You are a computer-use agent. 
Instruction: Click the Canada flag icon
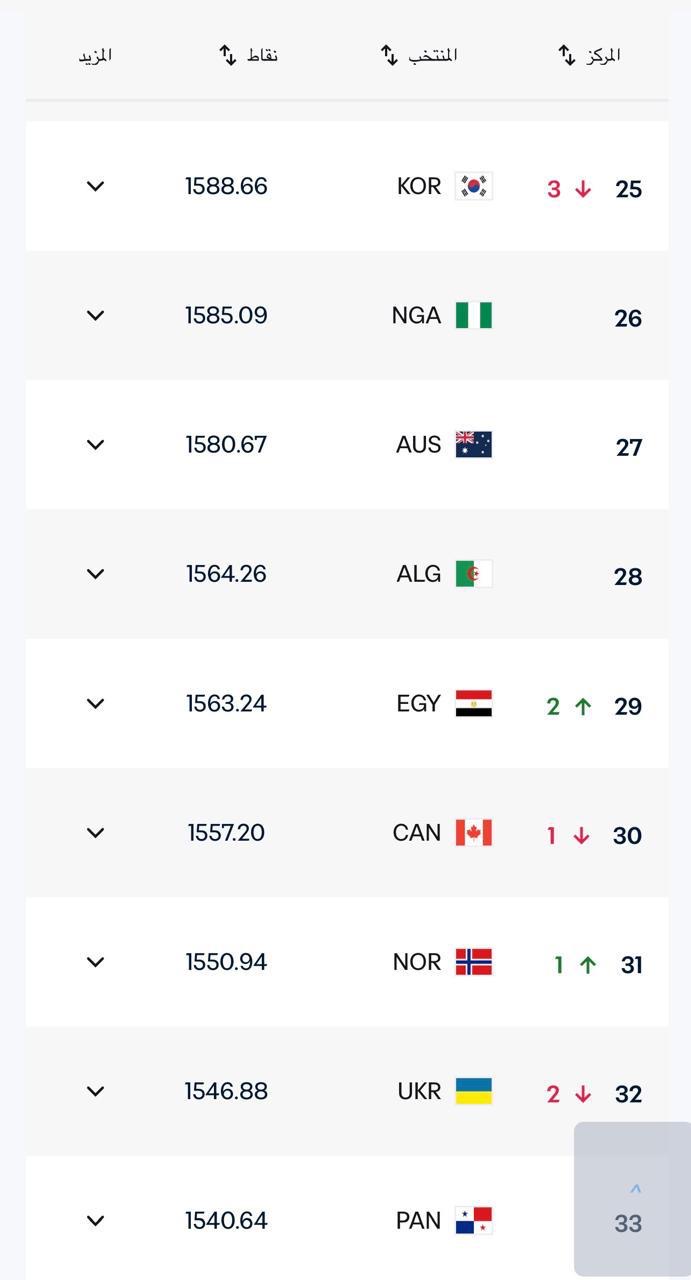[x=473, y=833]
